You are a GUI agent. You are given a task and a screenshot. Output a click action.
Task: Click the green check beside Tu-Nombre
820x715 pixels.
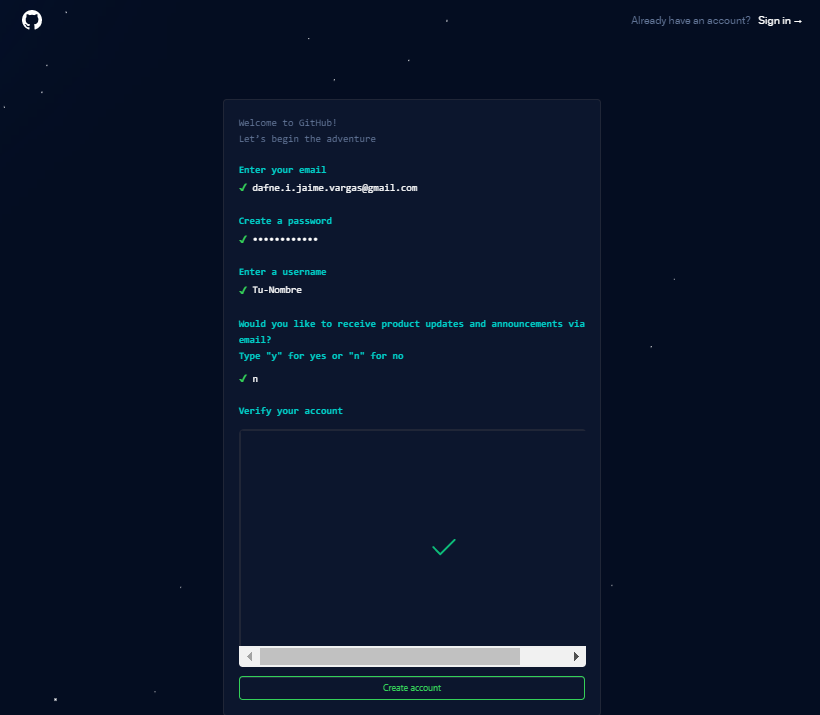click(243, 290)
